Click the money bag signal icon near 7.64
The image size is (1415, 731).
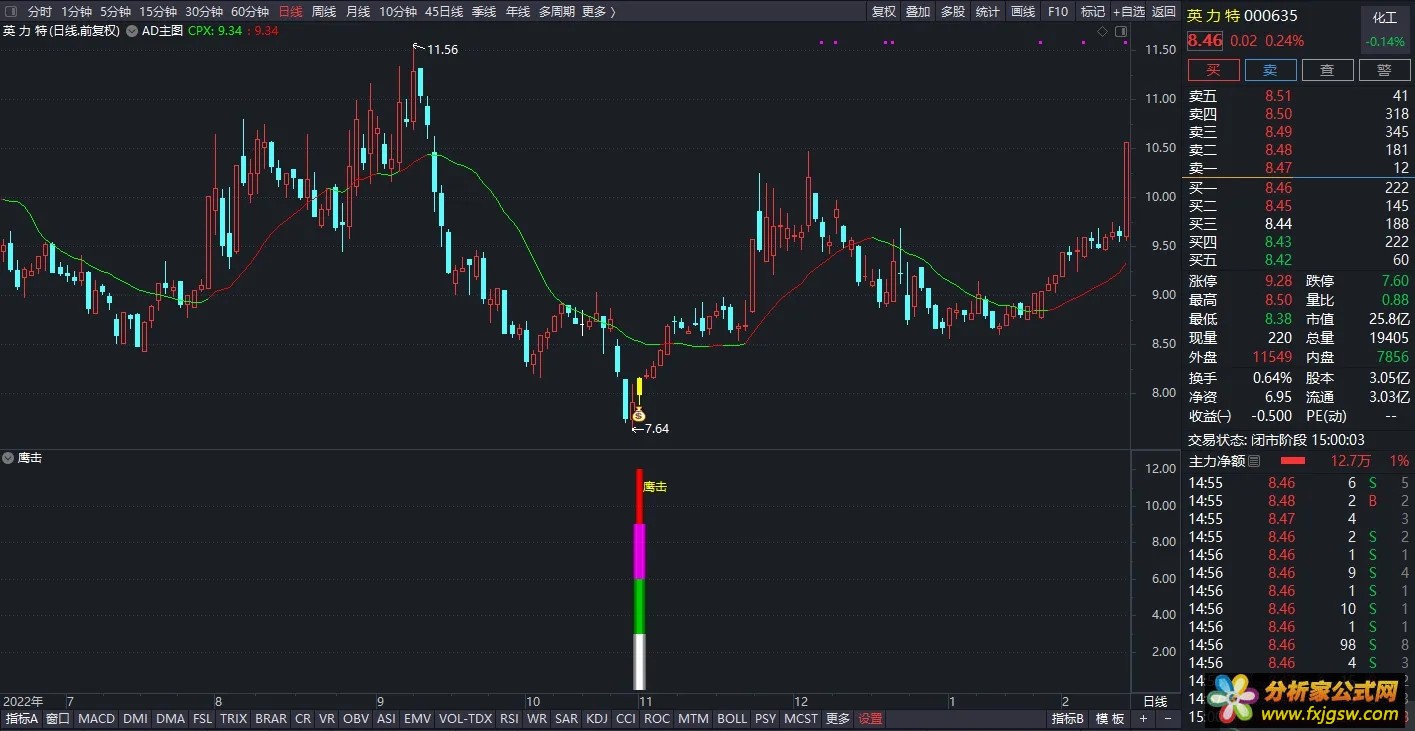pos(639,414)
